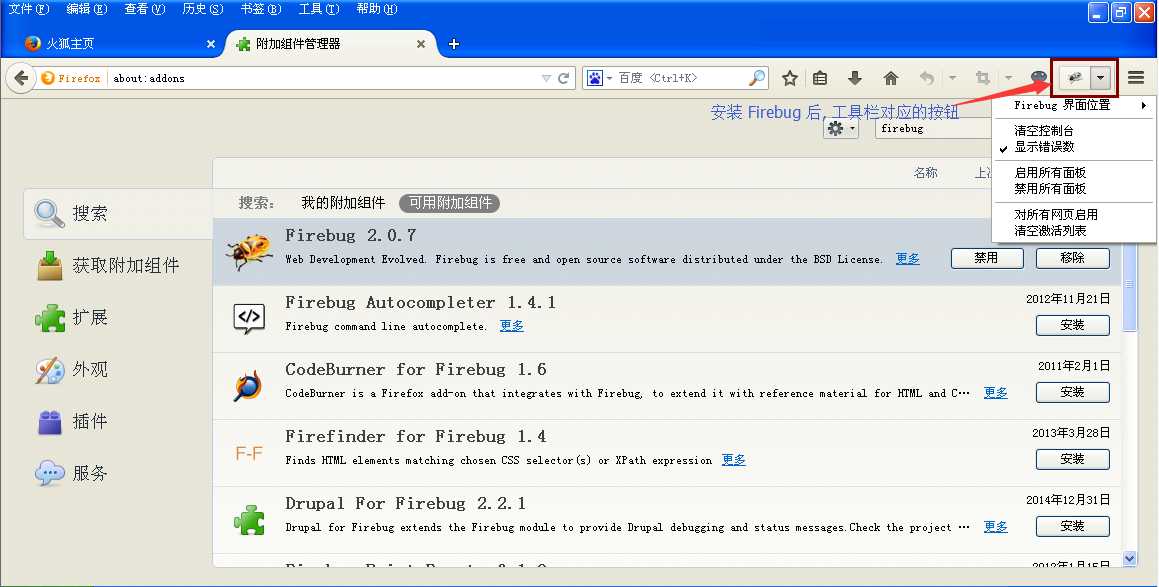
Task: Click 更多 link for Firefinder for Firebug
Action: (733, 459)
